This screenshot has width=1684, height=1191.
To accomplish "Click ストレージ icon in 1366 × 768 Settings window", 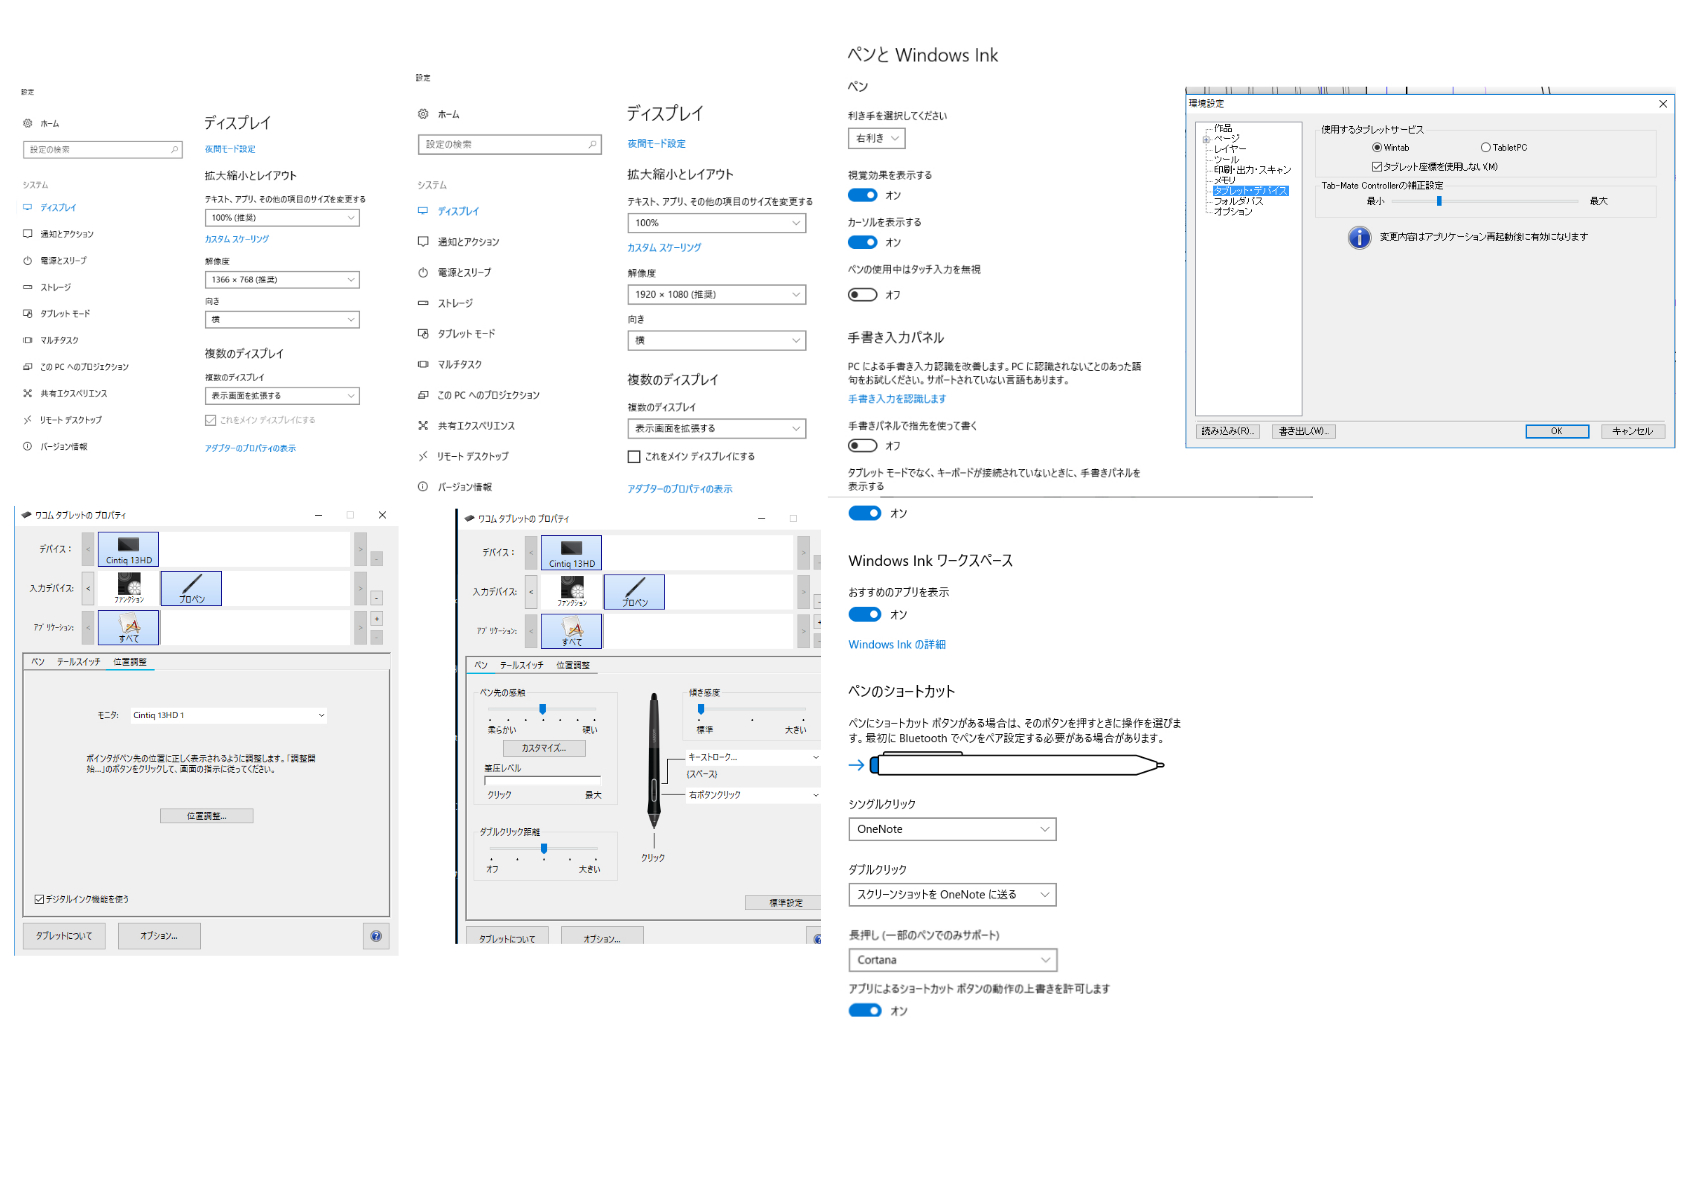I will [x=28, y=287].
